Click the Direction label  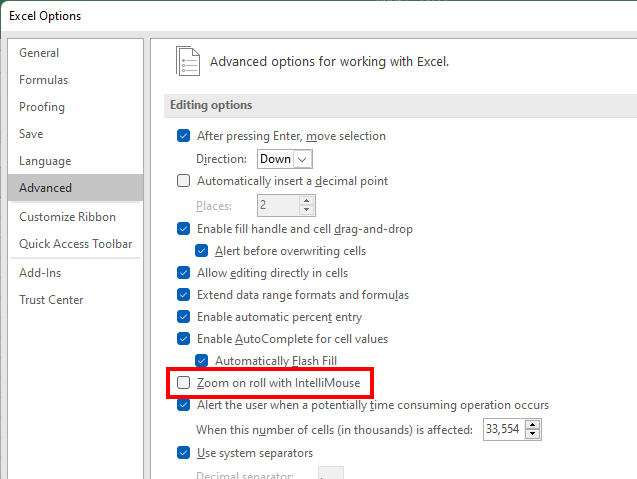pos(221,159)
